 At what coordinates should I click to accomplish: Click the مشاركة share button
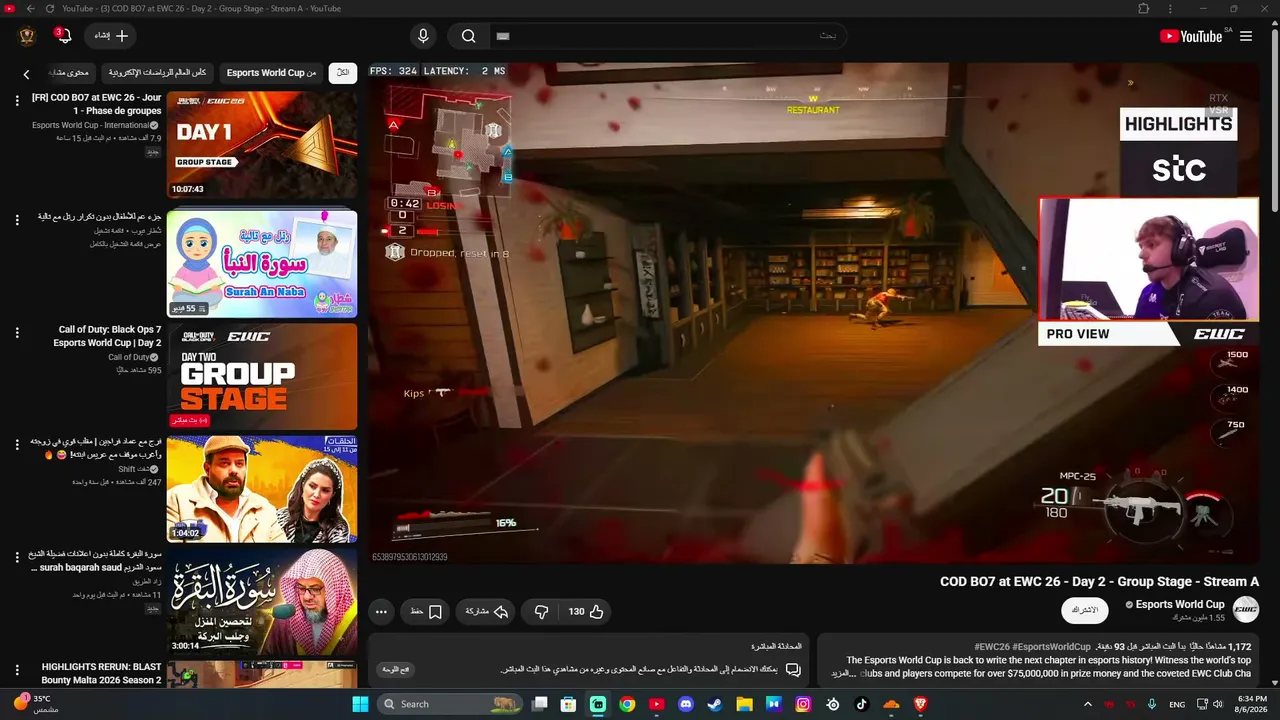click(x=488, y=611)
